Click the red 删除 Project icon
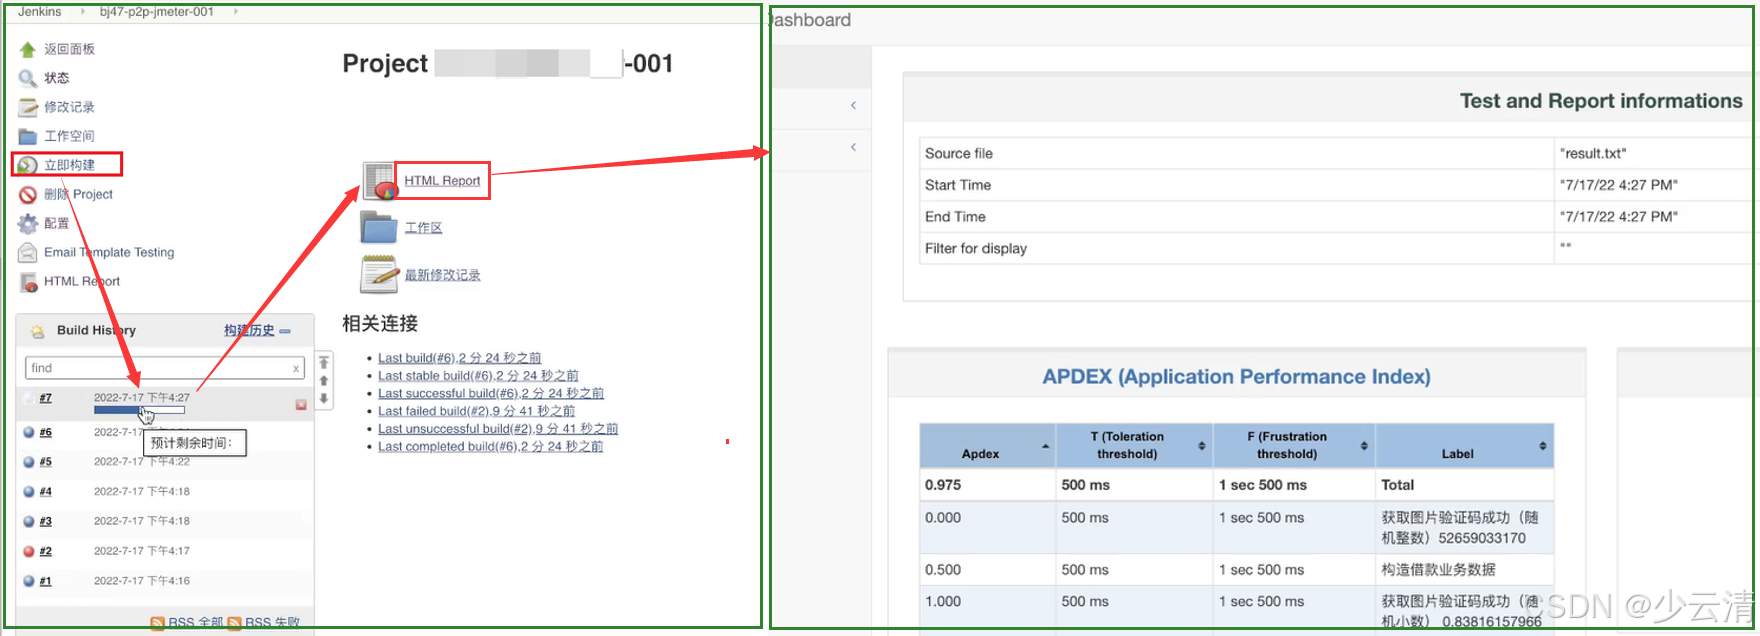1760x636 pixels. tap(28, 195)
